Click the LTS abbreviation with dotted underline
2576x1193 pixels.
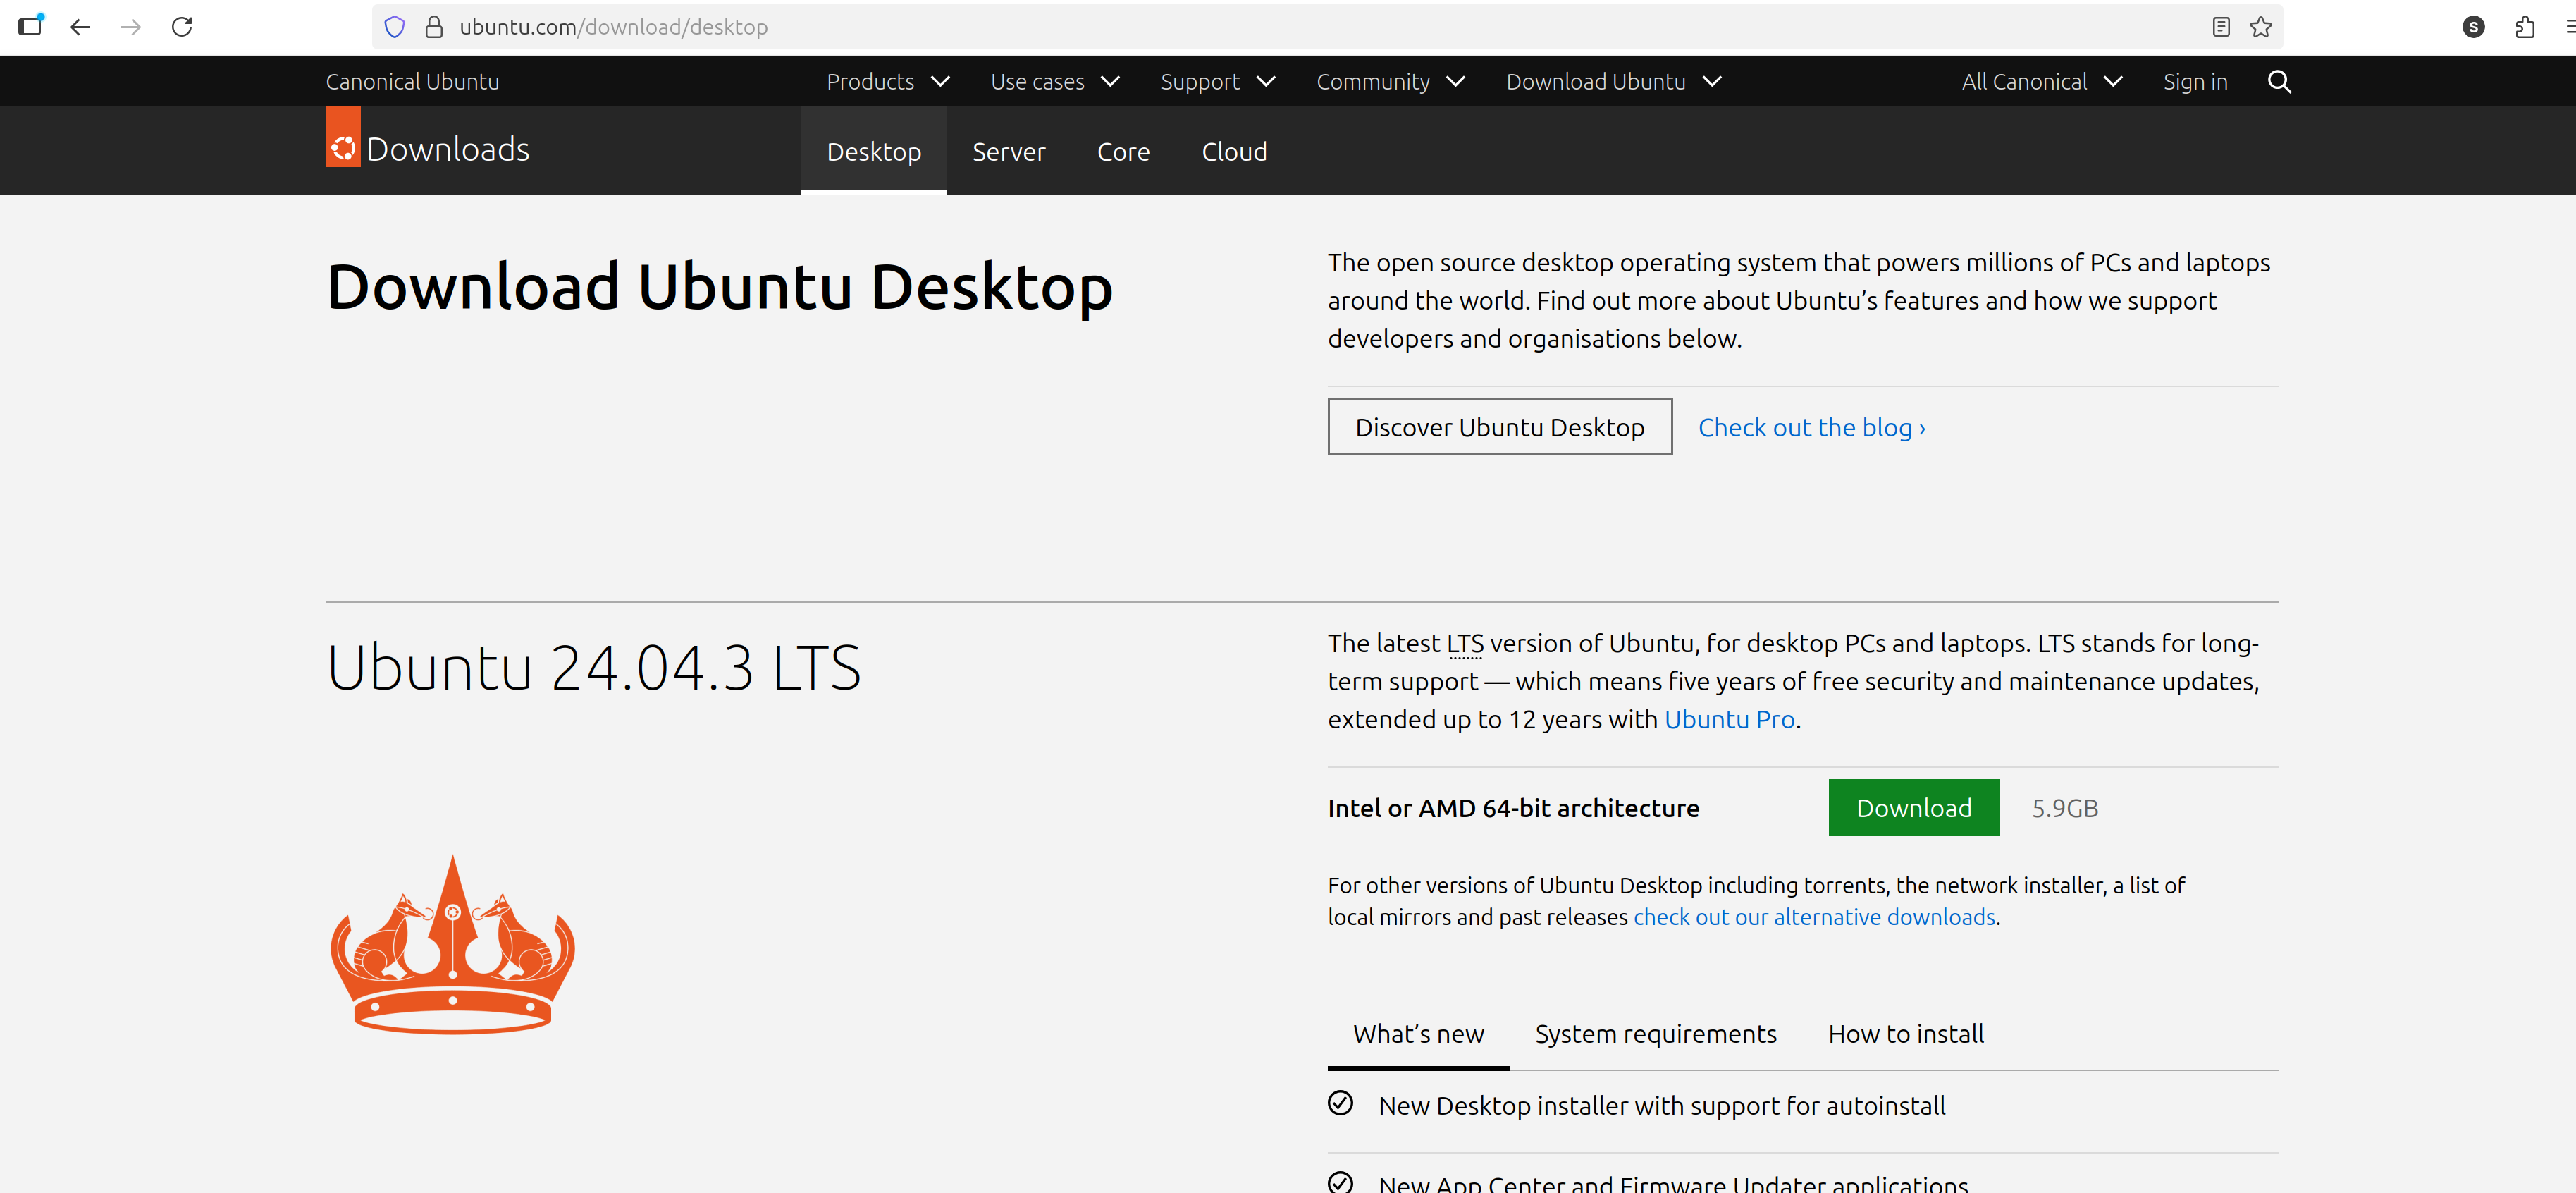[1465, 644]
